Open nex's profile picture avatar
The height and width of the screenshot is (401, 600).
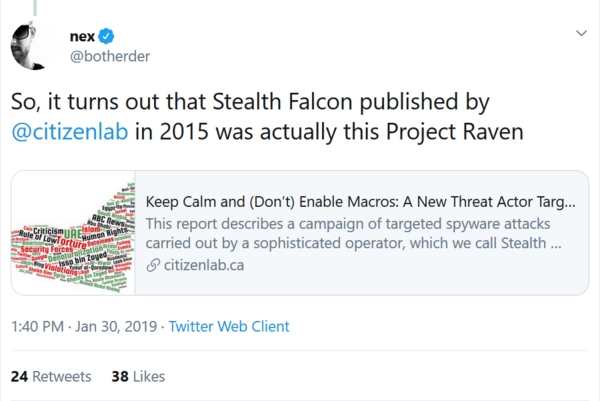[35, 45]
